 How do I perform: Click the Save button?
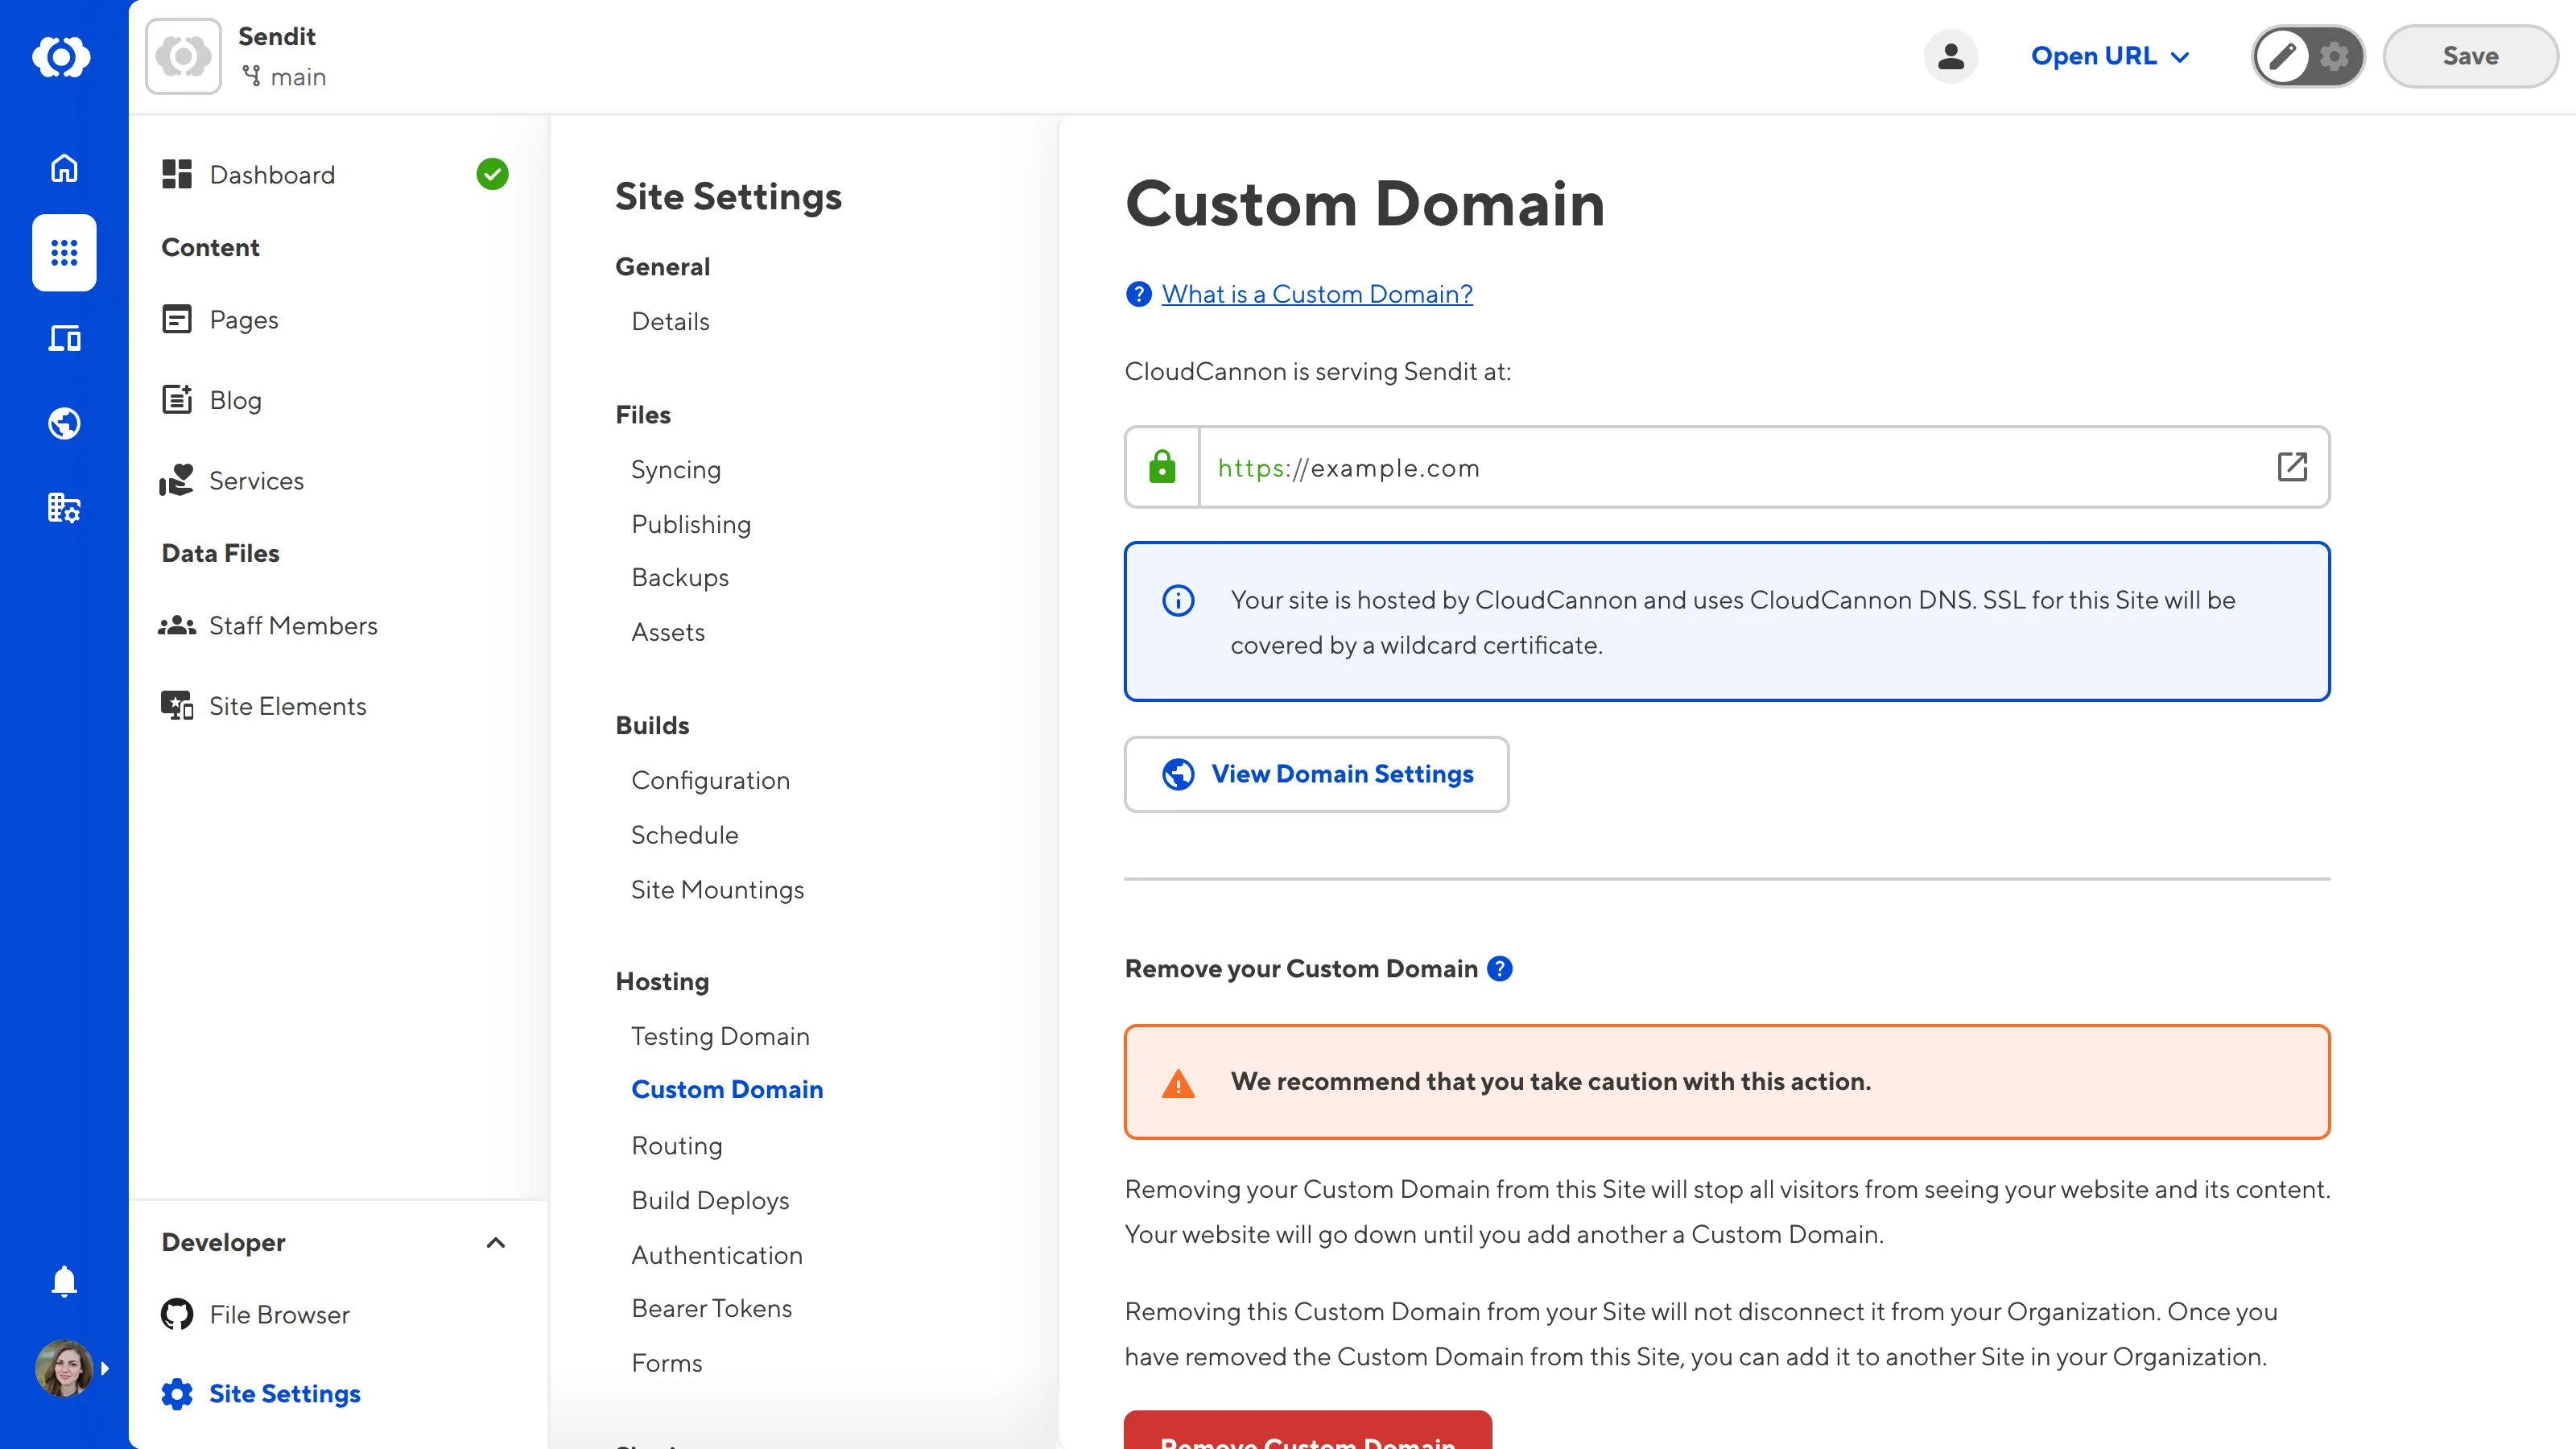[2469, 56]
